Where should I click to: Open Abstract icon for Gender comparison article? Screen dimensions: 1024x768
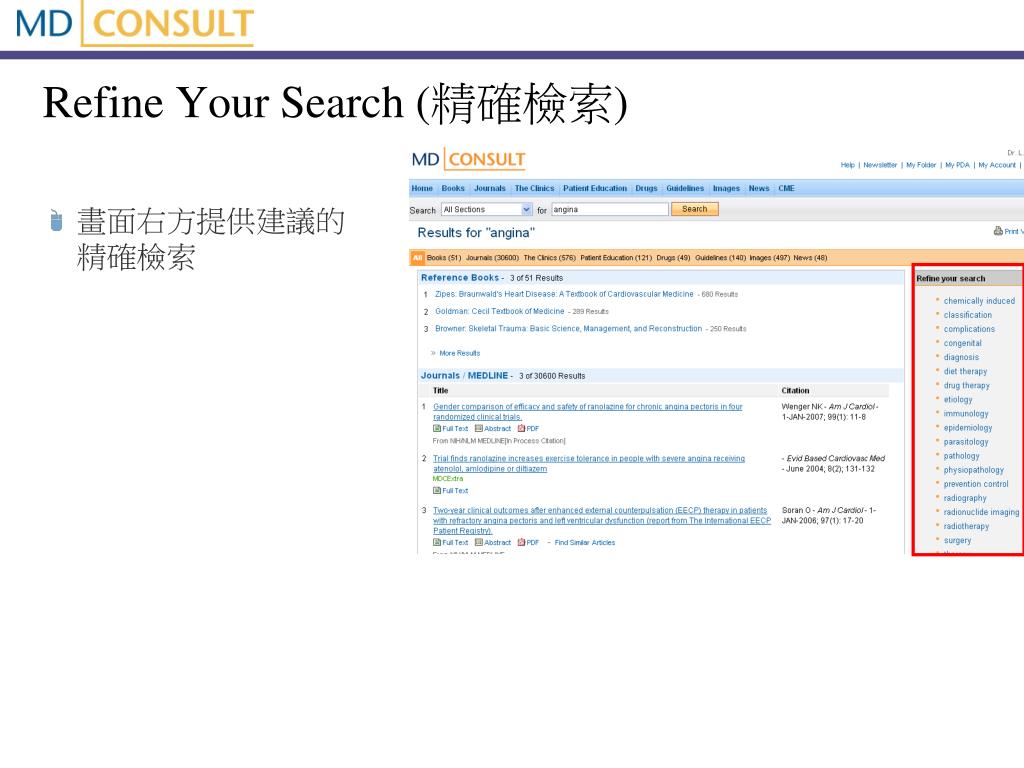(479, 428)
